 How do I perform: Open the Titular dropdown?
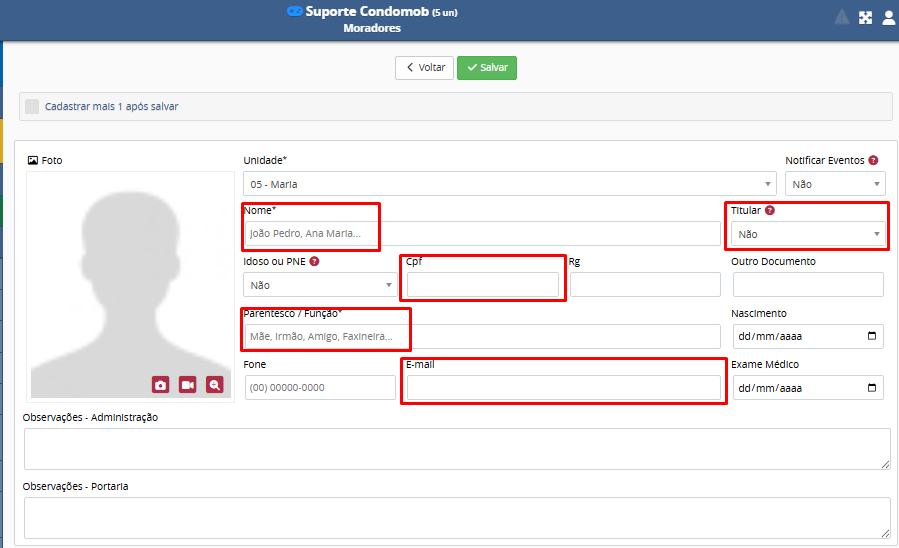tap(807, 234)
